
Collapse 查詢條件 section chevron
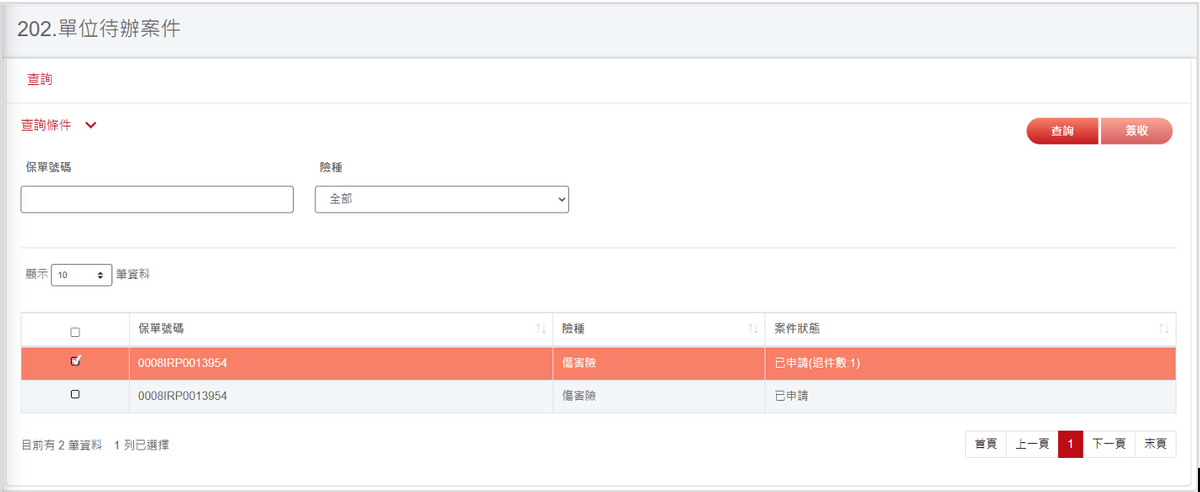pyautogui.click(x=91, y=126)
